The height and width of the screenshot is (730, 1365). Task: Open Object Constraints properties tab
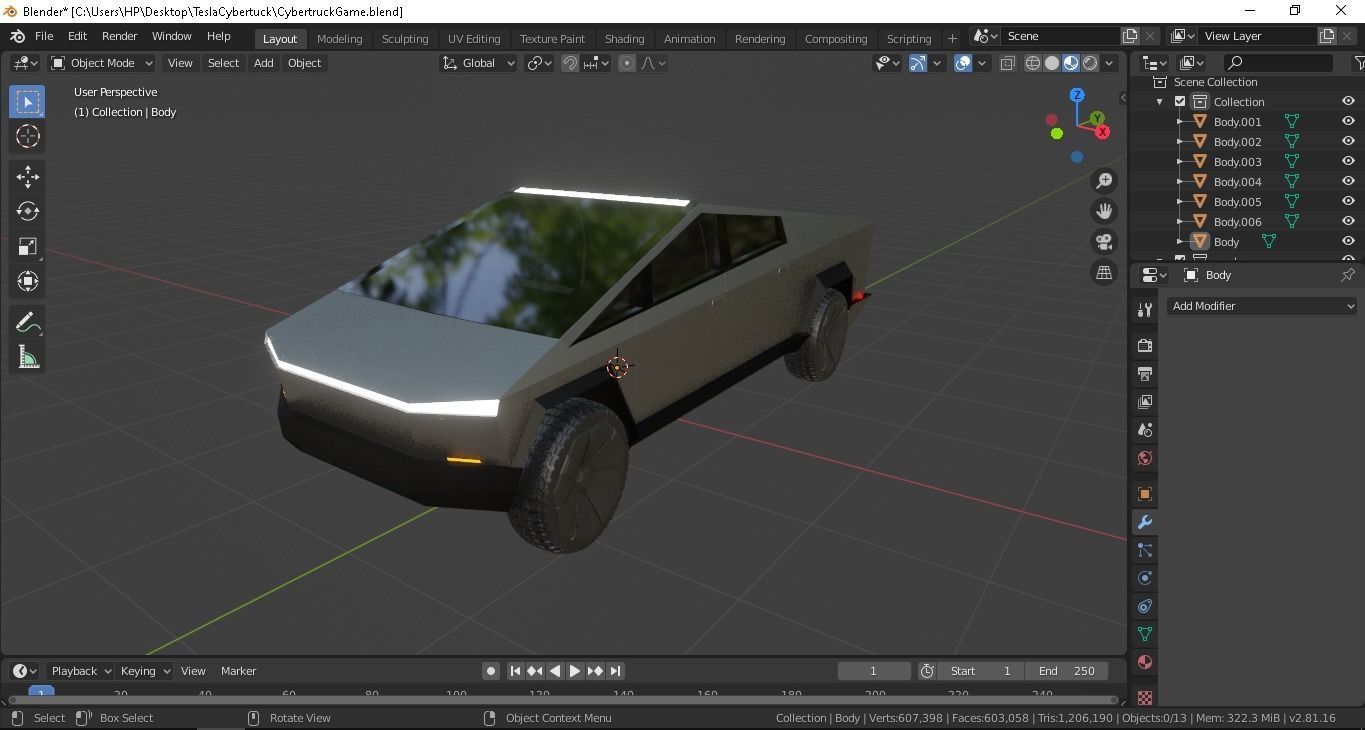1145,606
